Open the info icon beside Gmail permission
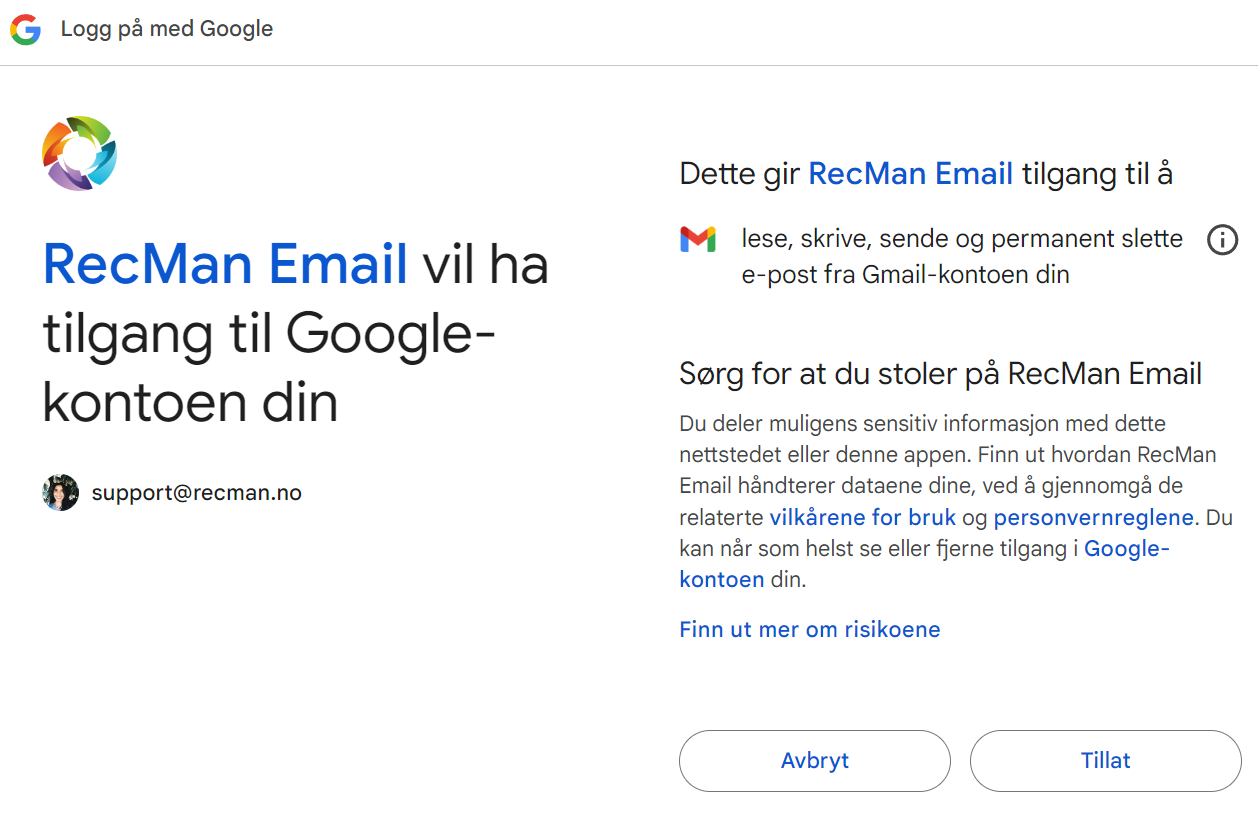1258x822 pixels. 1222,240
